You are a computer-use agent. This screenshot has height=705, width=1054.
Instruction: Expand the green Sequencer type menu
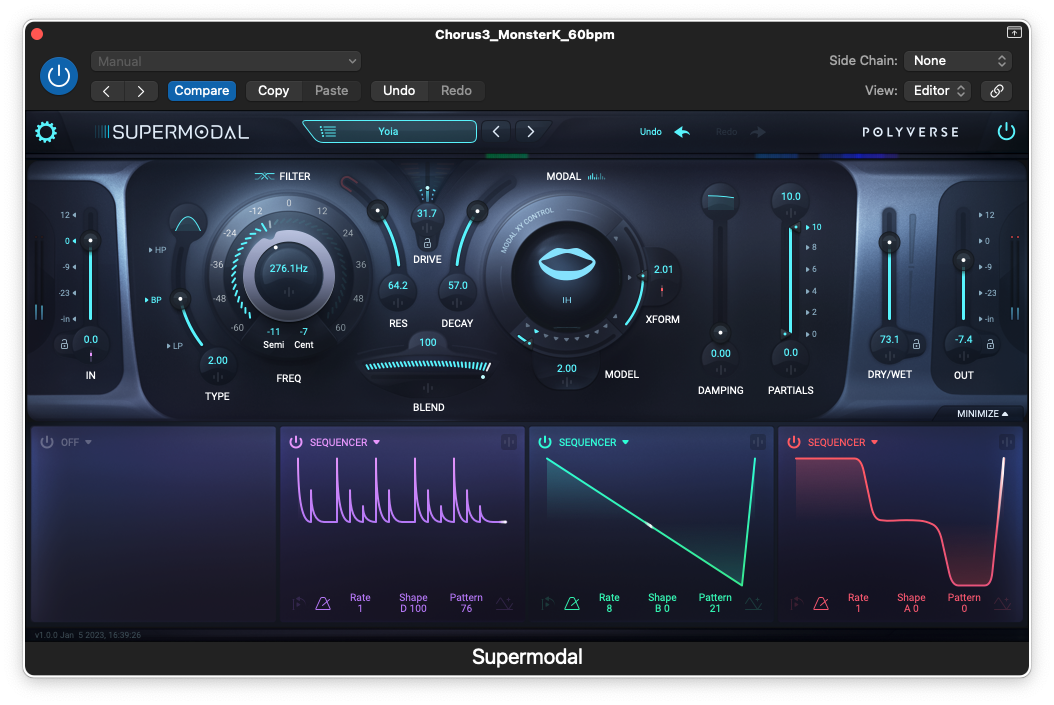click(x=626, y=442)
